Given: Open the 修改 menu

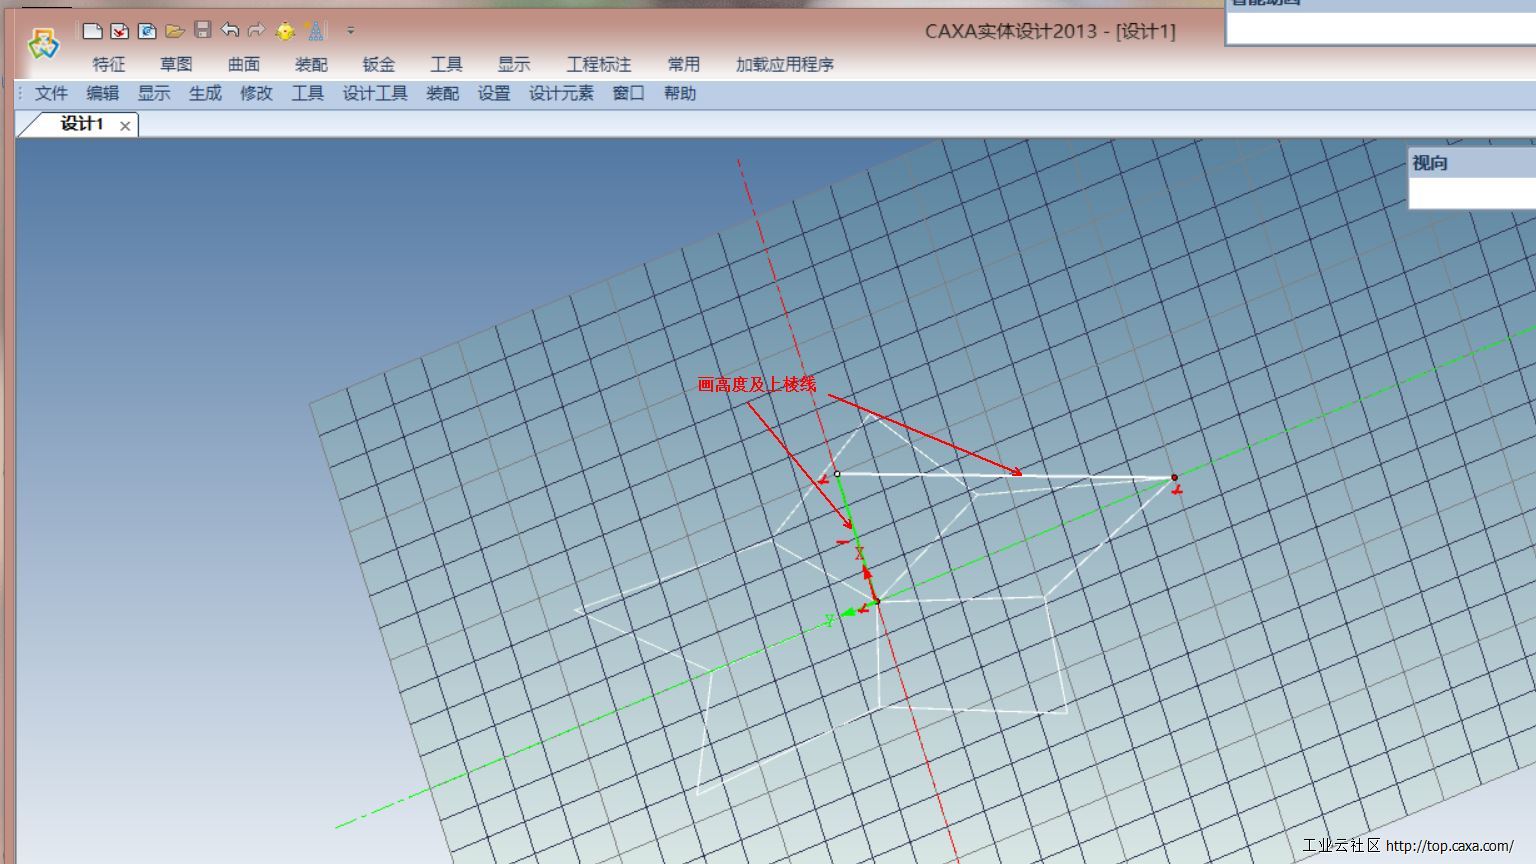Looking at the screenshot, I should click(256, 93).
